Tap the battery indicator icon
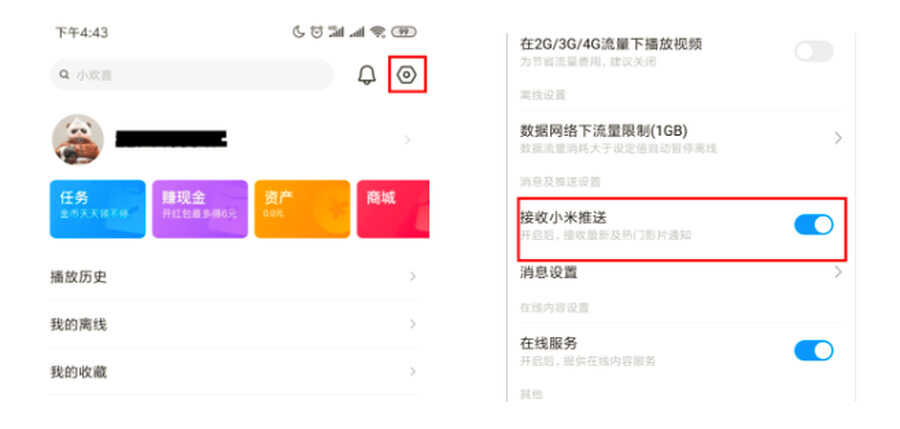Viewport: 900px width, 429px height. (404, 32)
